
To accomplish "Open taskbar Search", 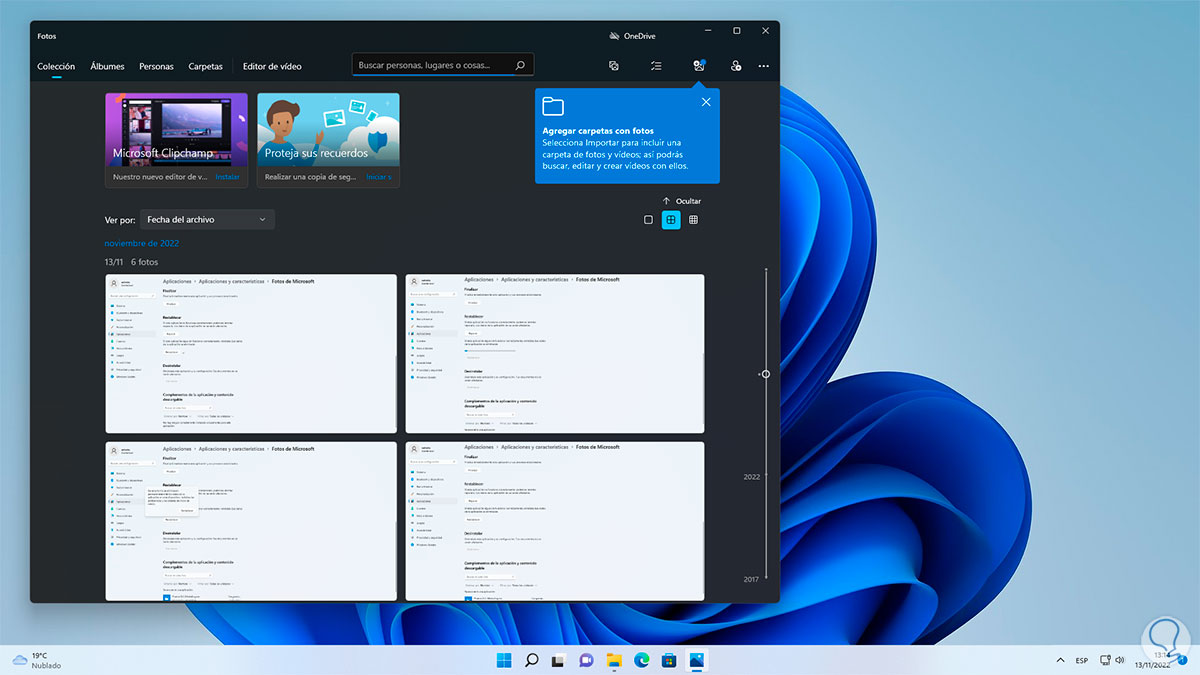I will point(532,660).
